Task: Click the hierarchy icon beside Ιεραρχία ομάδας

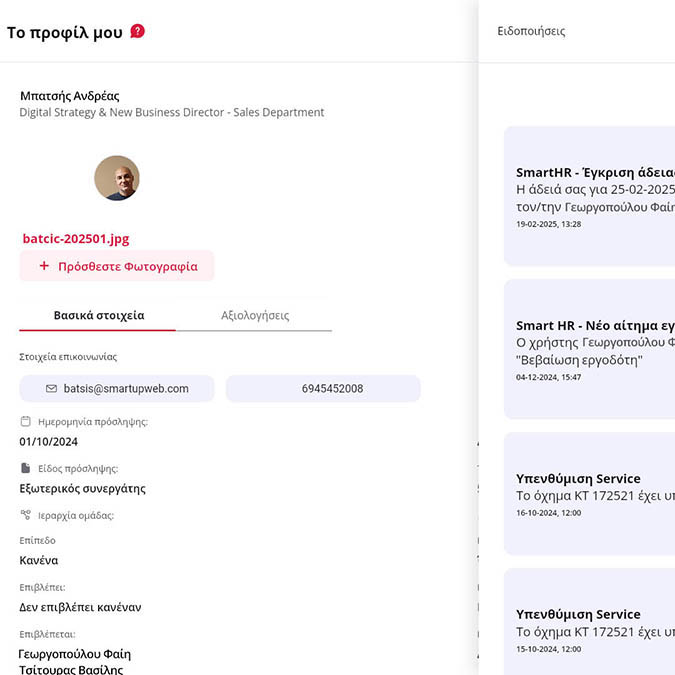Action: (25, 515)
